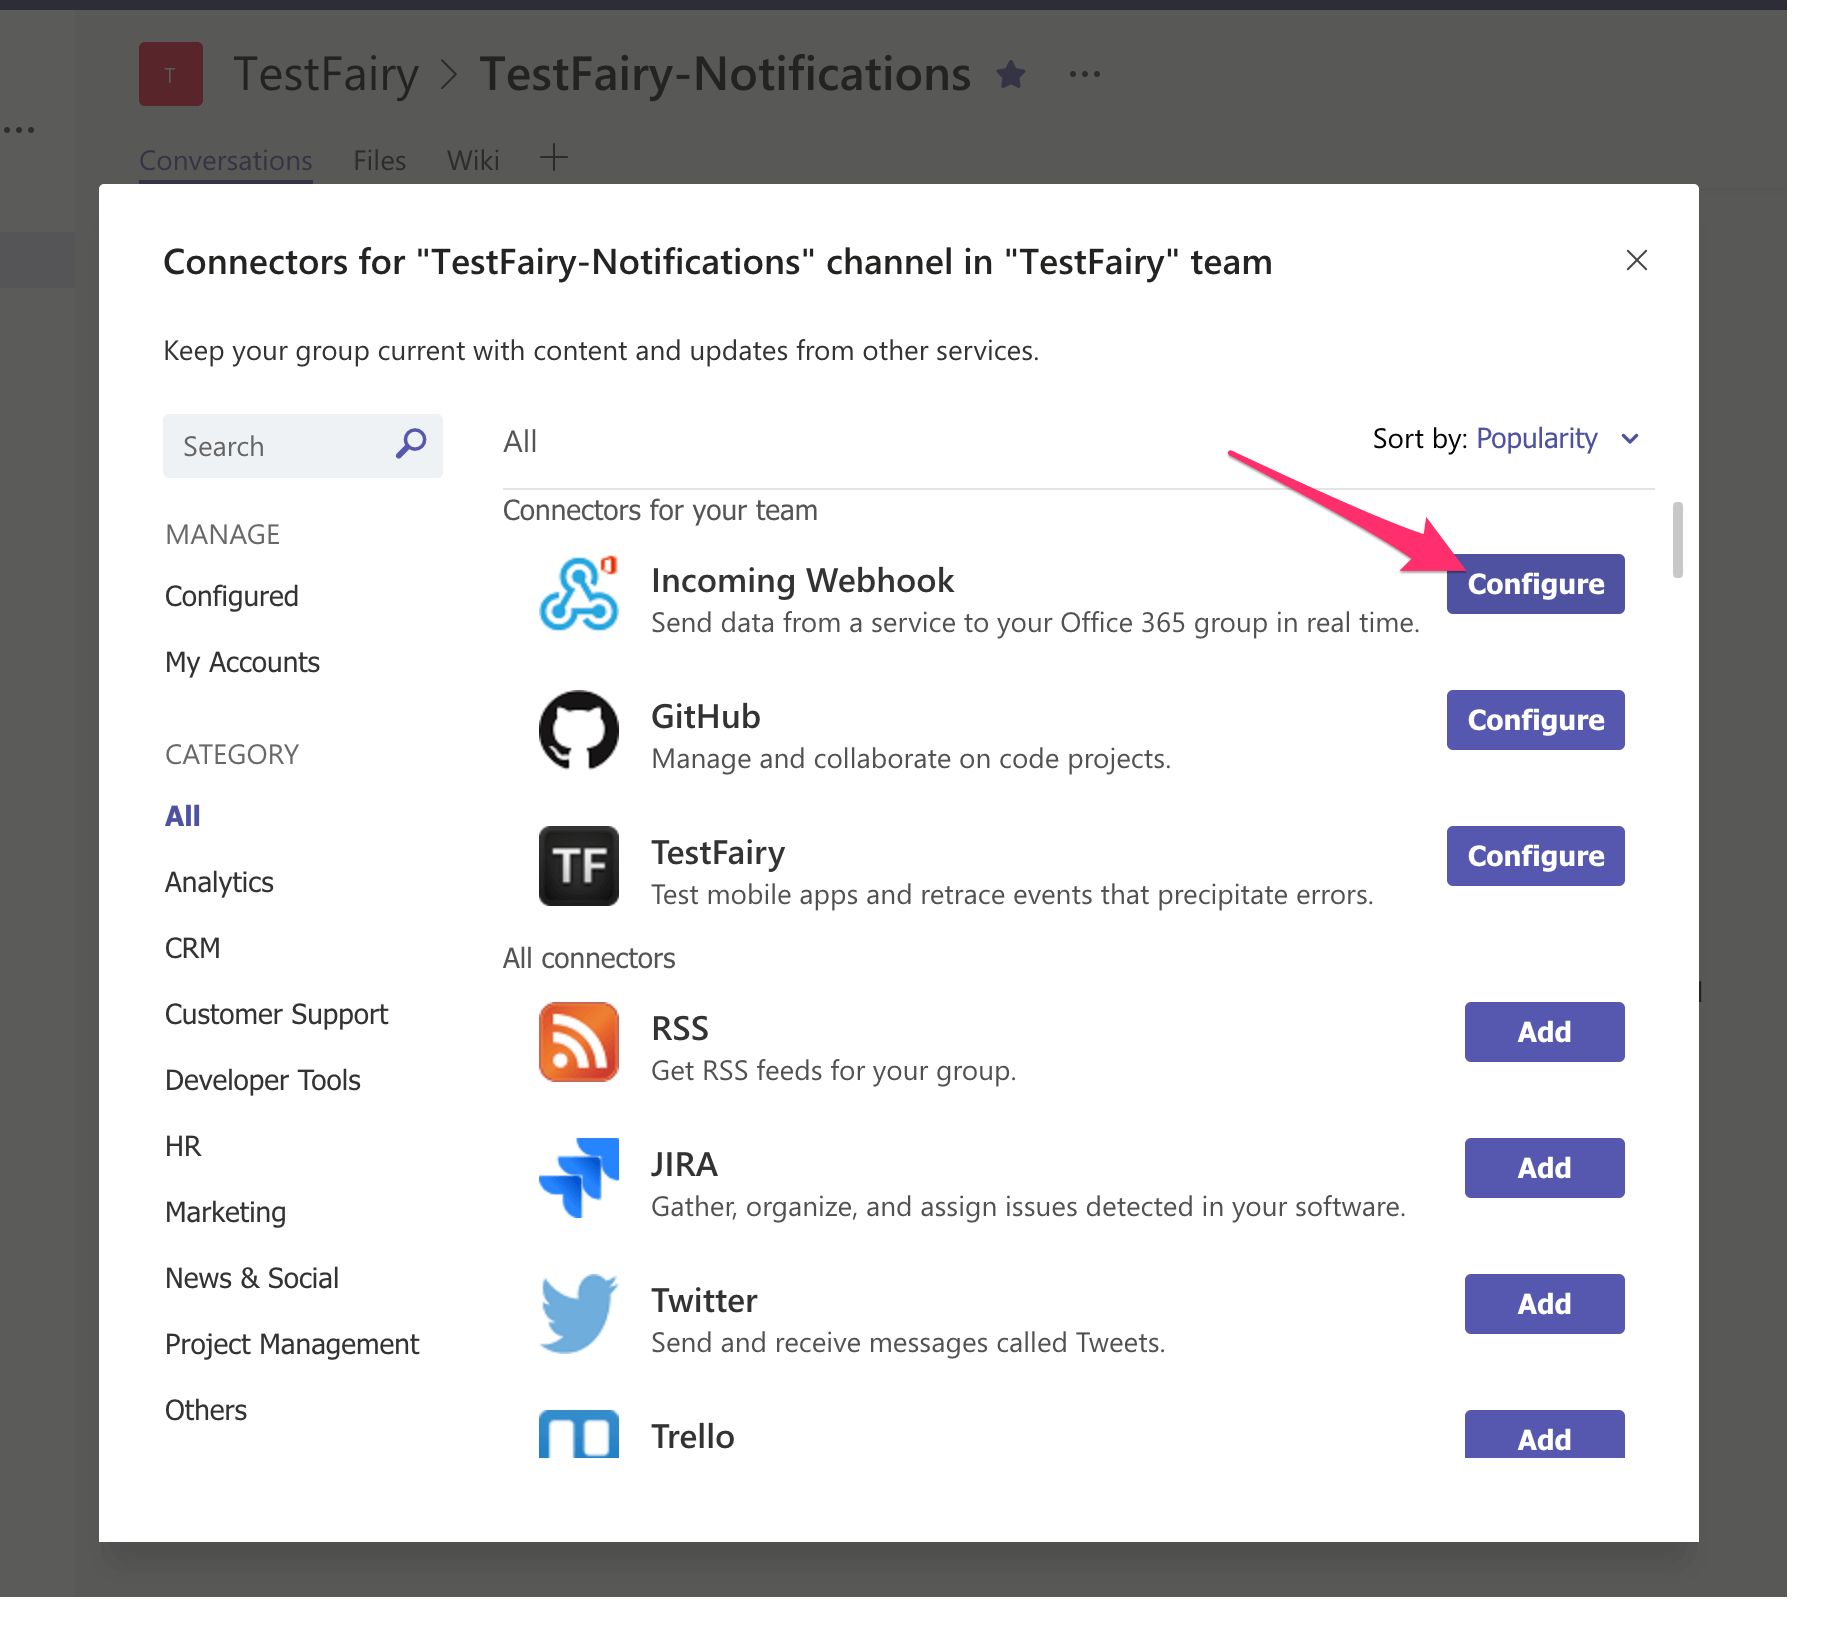Image resolution: width=1828 pixels, height=1638 pixels.
Task: Click the RSS connector icon
Action: click(x=578, y=1042)
